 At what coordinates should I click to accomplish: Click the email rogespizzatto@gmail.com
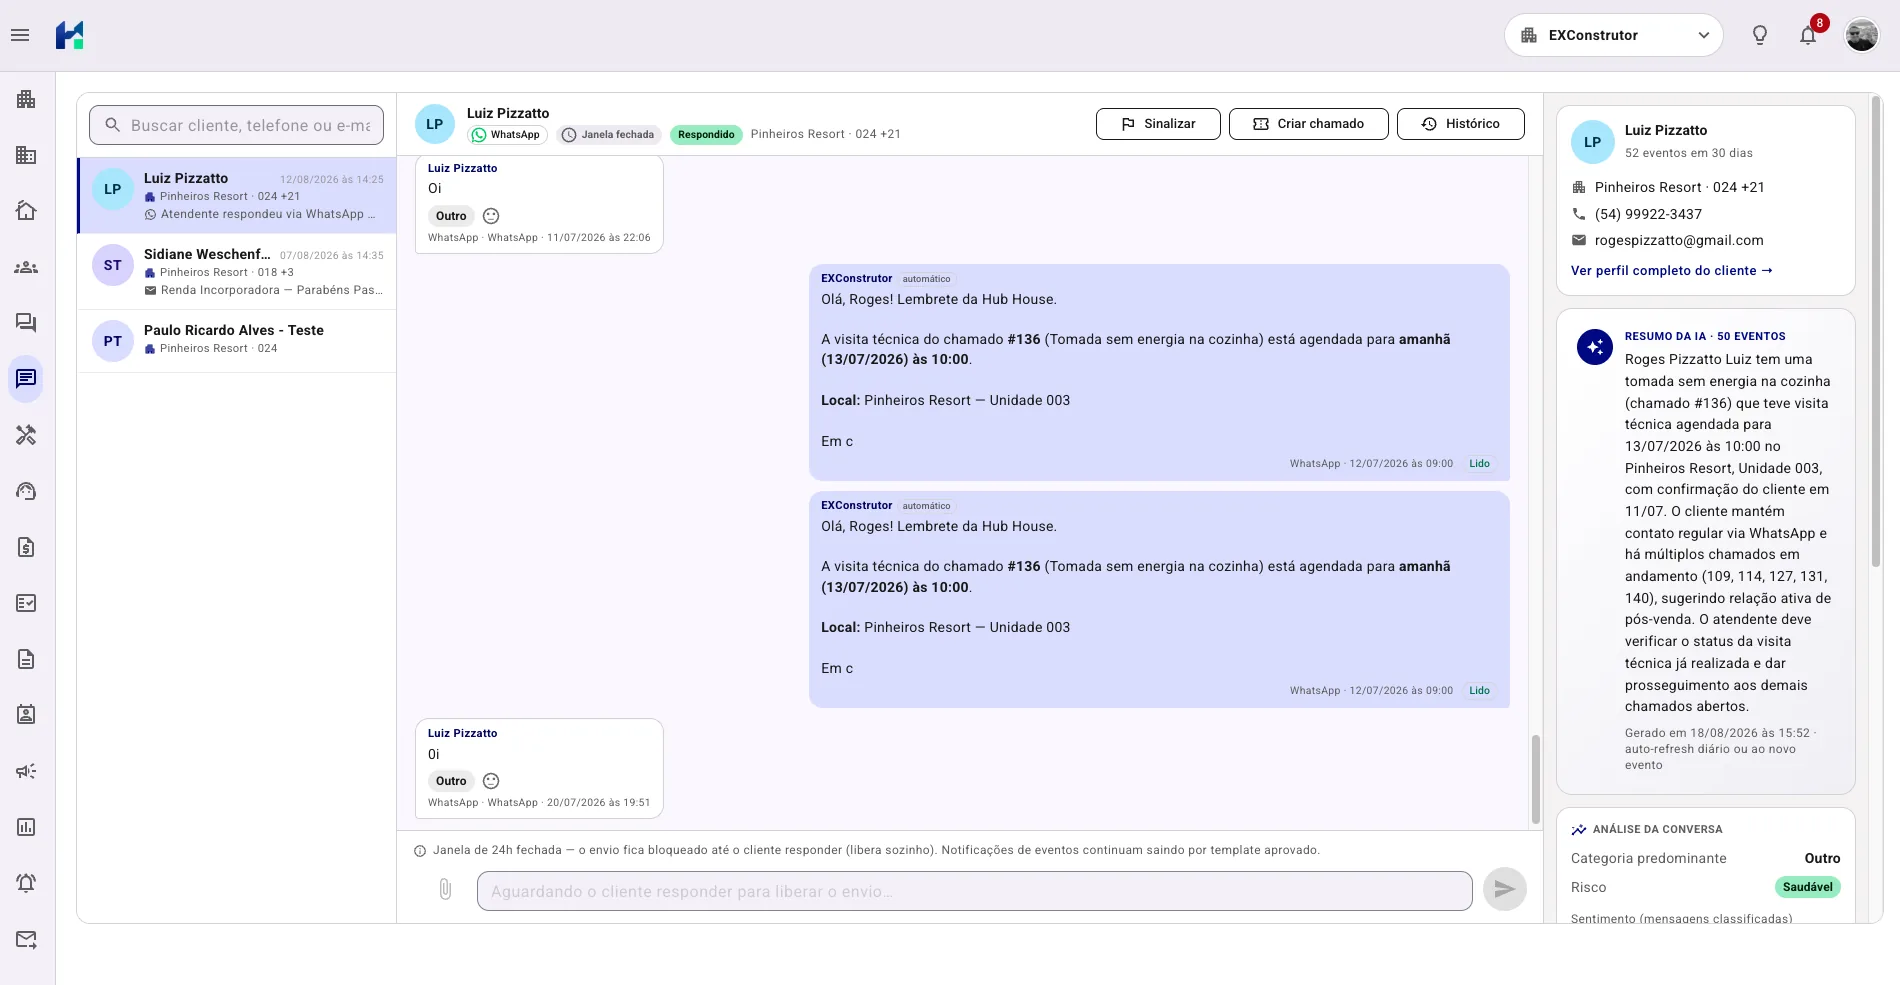coord(1679,240)
